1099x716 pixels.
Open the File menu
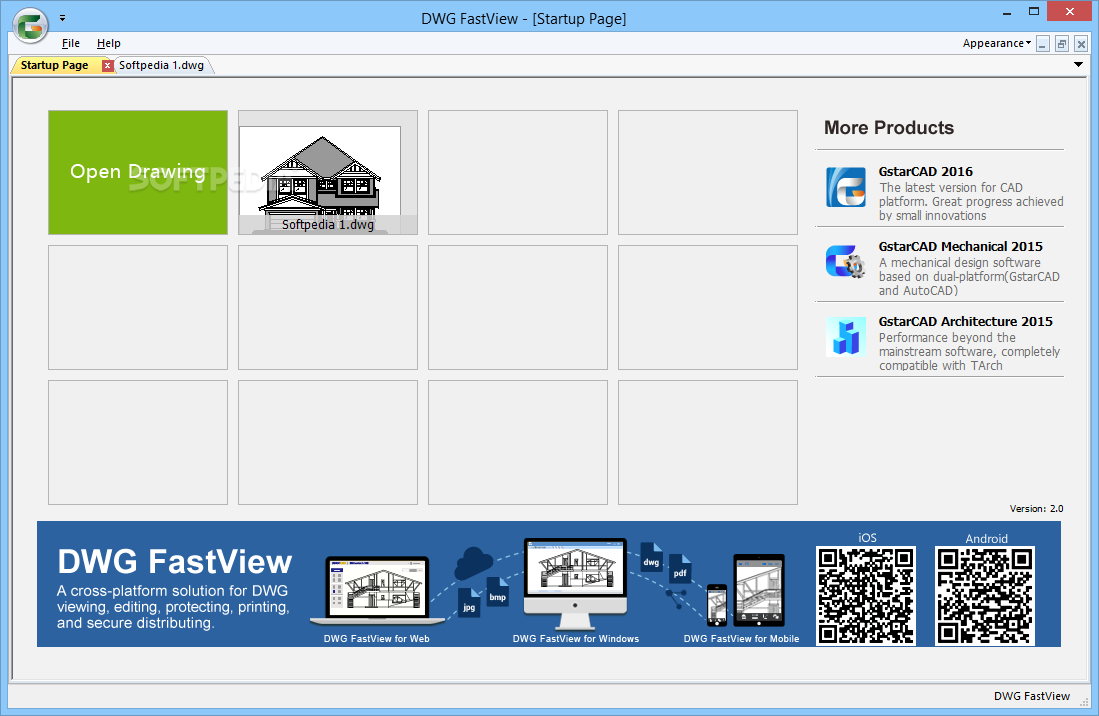pos(71,43)
